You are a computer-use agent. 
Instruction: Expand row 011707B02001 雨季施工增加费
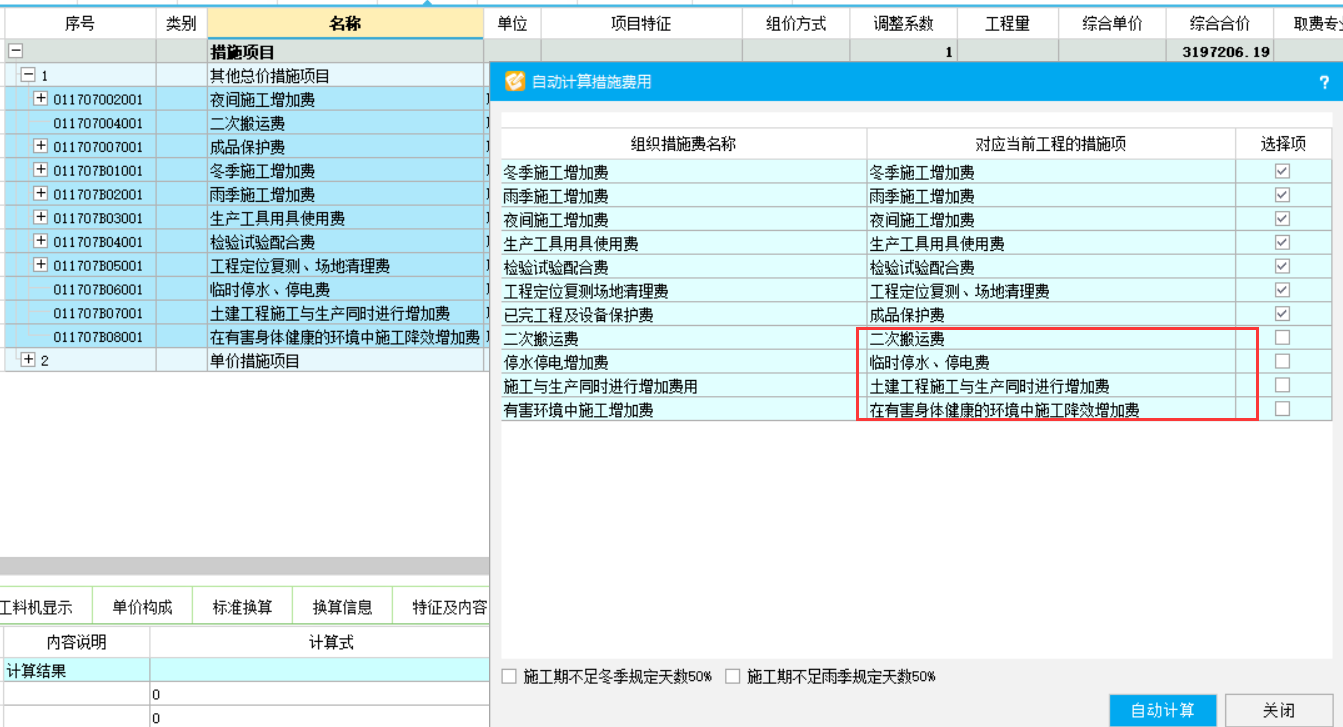(x=41, y=193)
